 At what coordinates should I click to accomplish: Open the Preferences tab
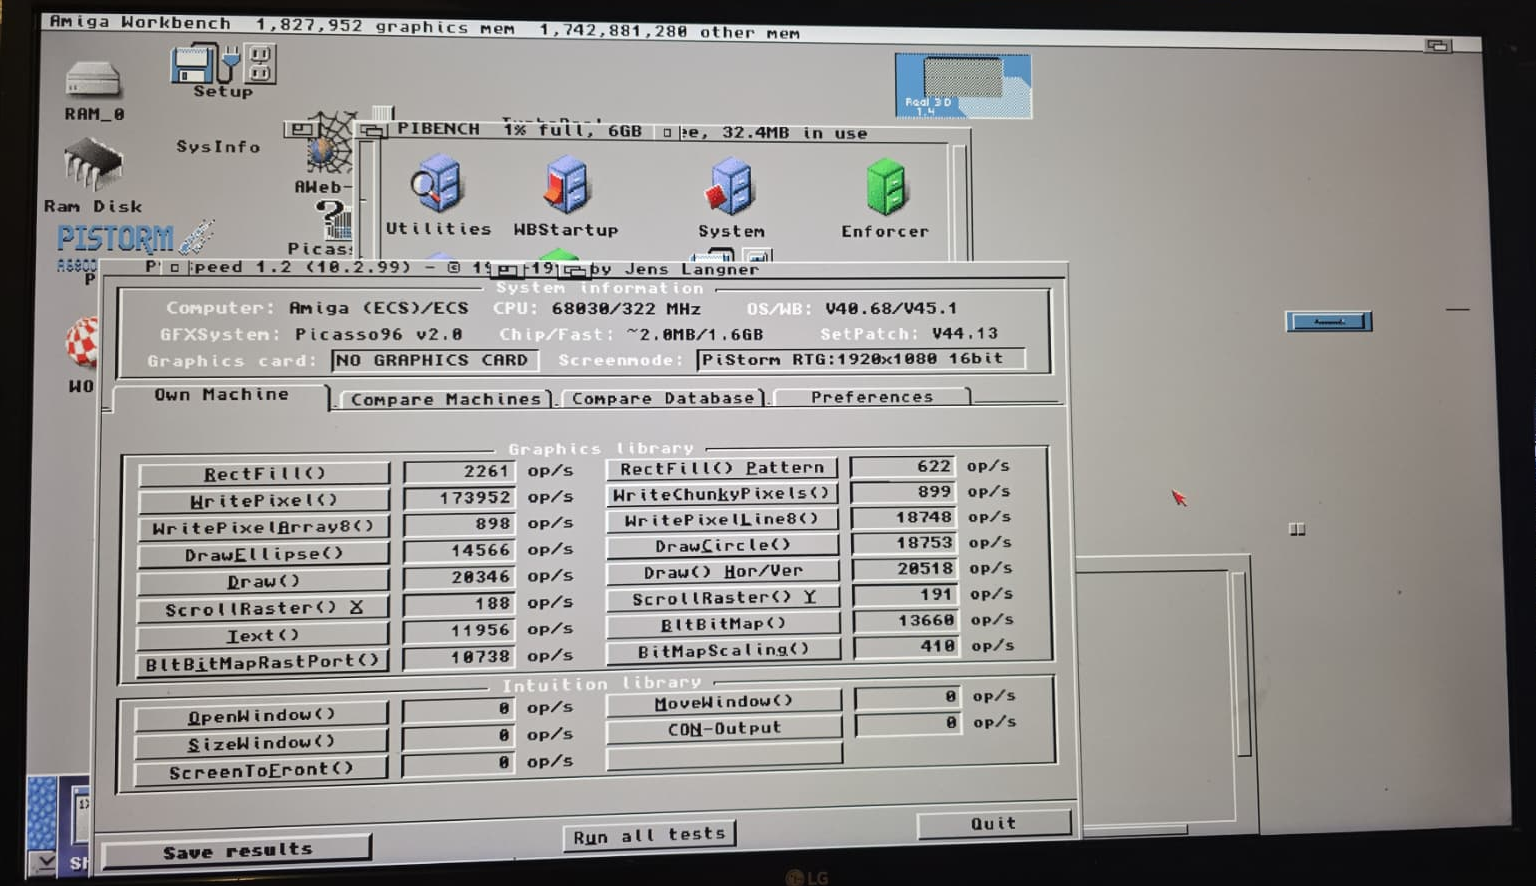[871, 397]
